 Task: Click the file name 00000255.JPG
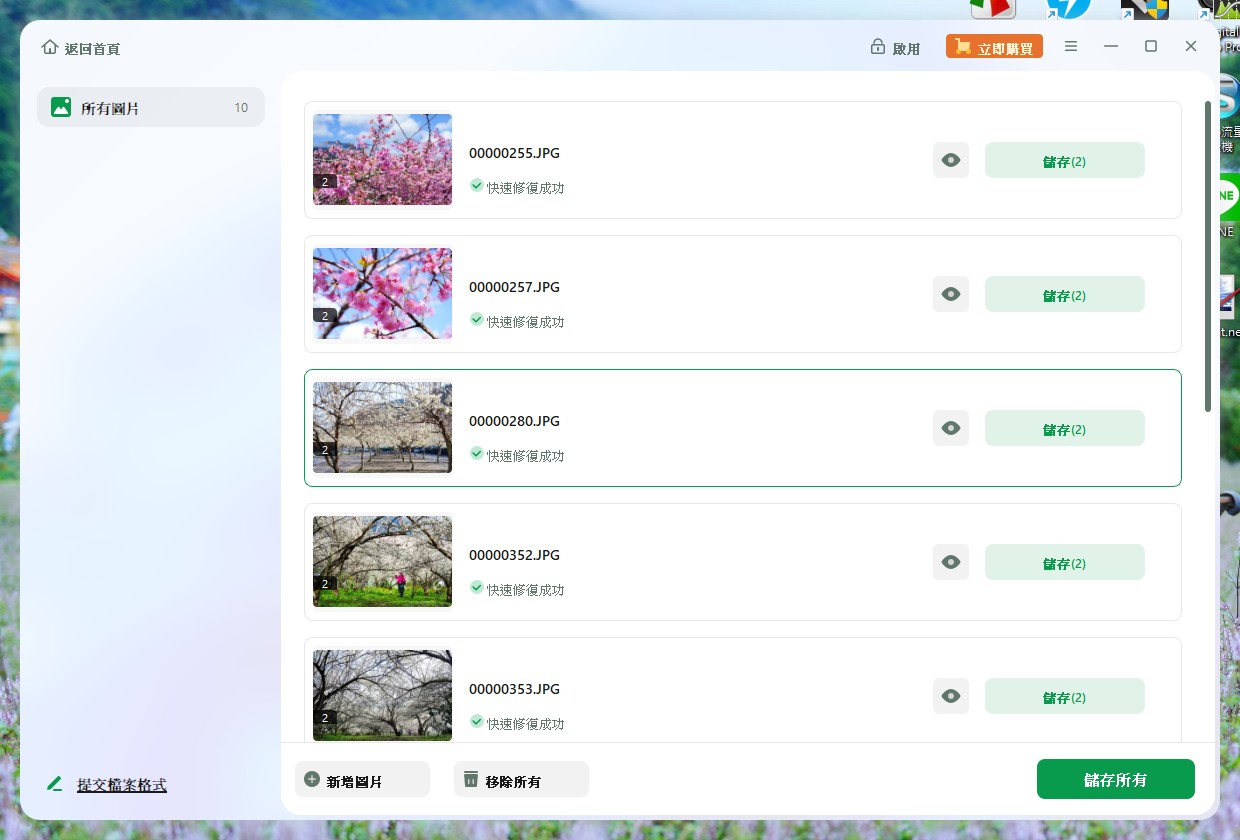[514, 153]
